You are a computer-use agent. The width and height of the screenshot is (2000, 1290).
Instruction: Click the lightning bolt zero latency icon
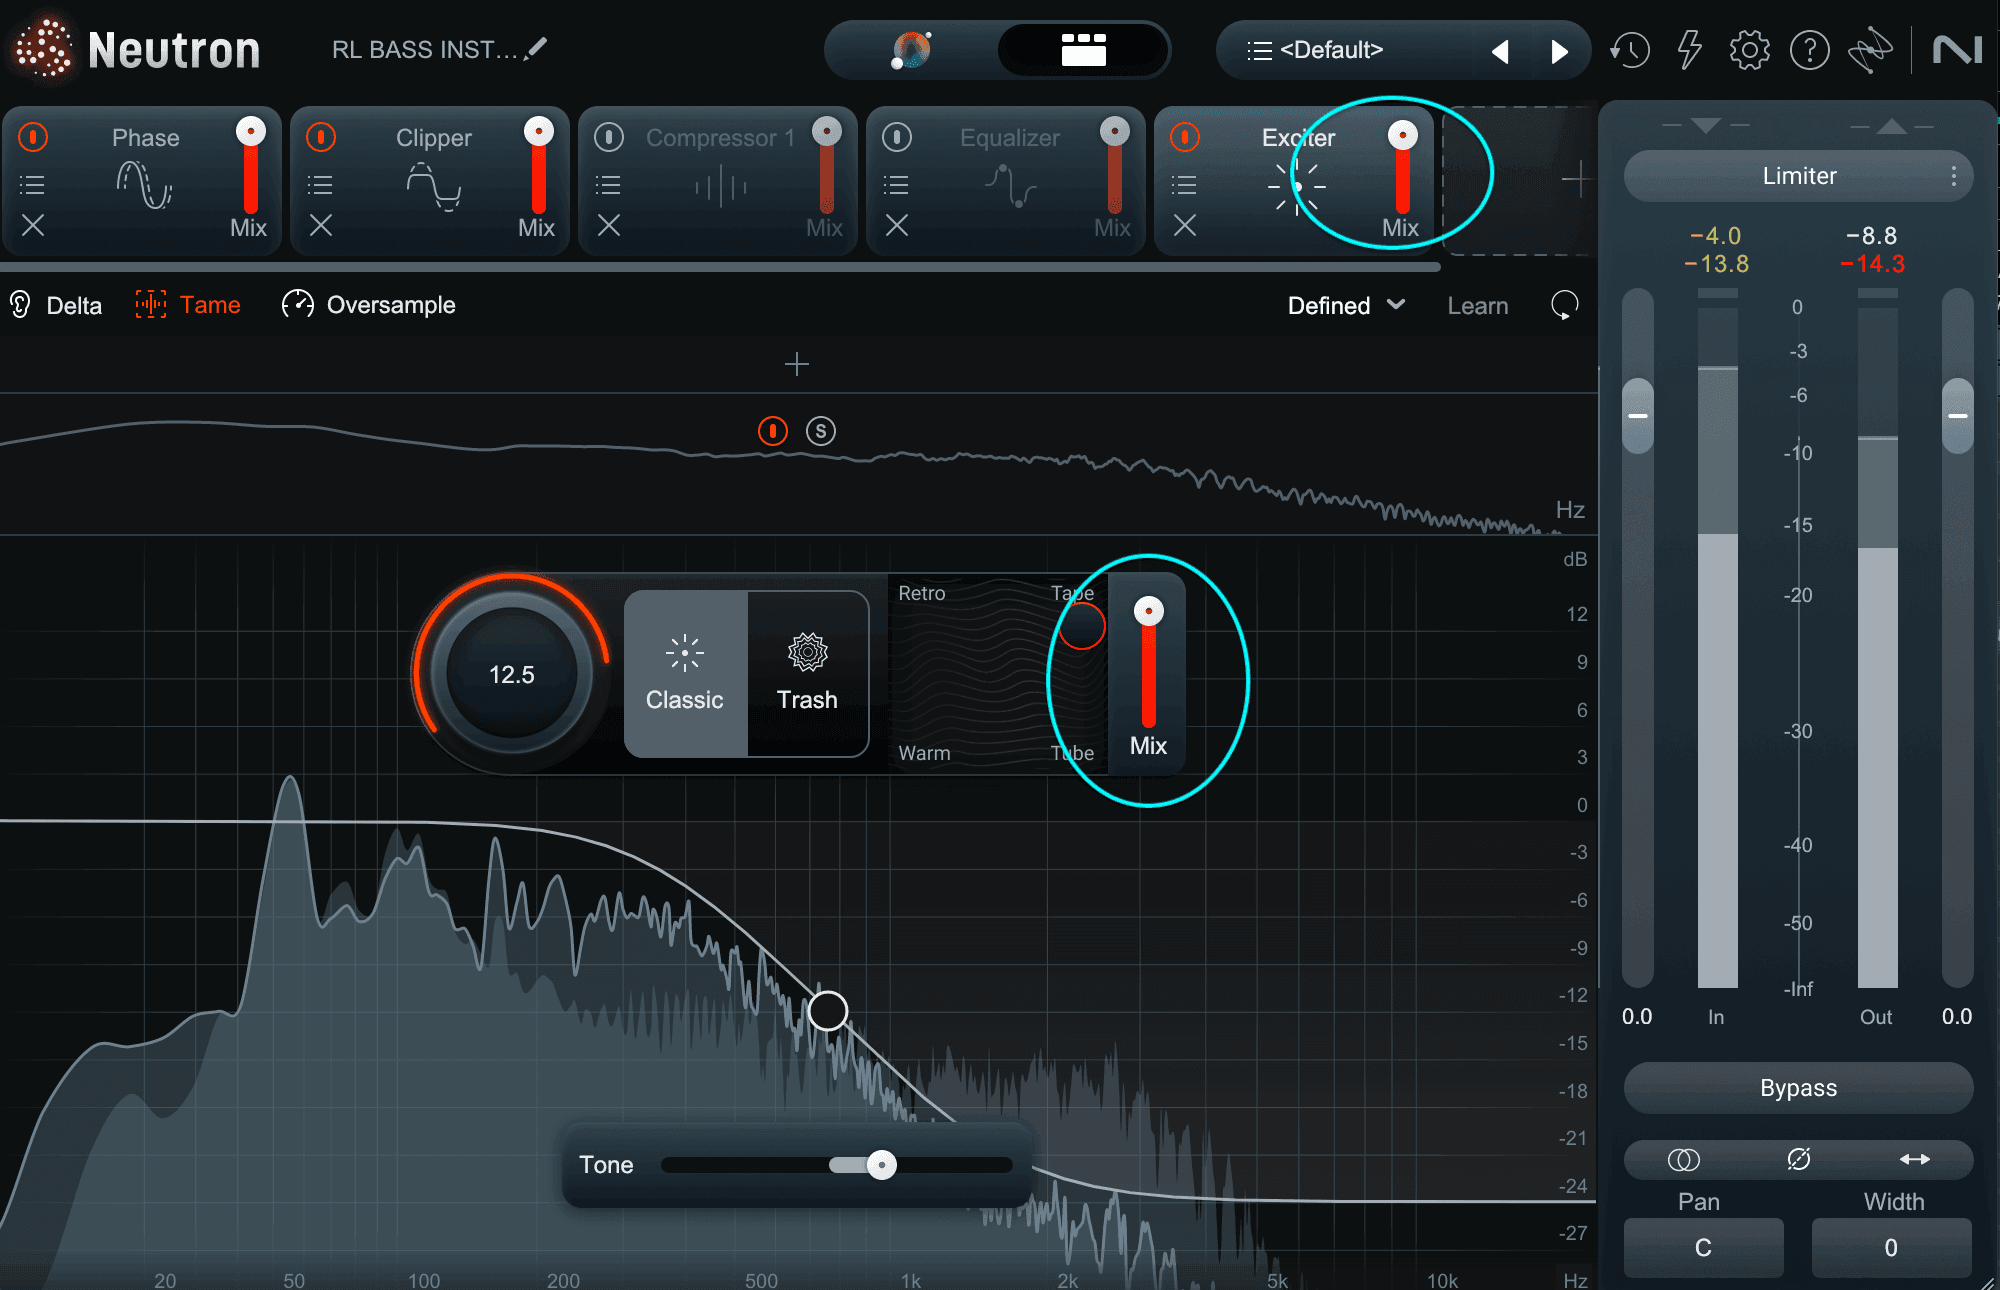click(x=1689, y=50)
